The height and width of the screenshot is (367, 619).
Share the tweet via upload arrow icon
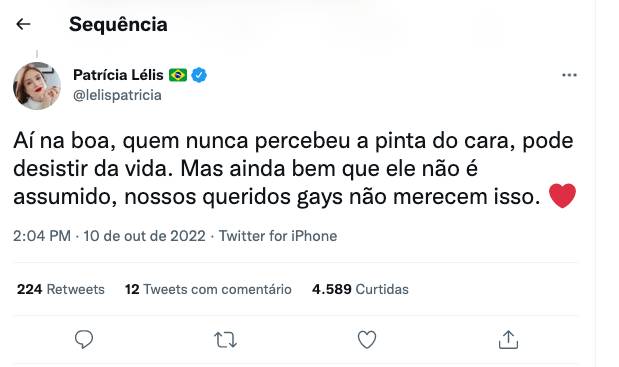(x=508, y=340)
